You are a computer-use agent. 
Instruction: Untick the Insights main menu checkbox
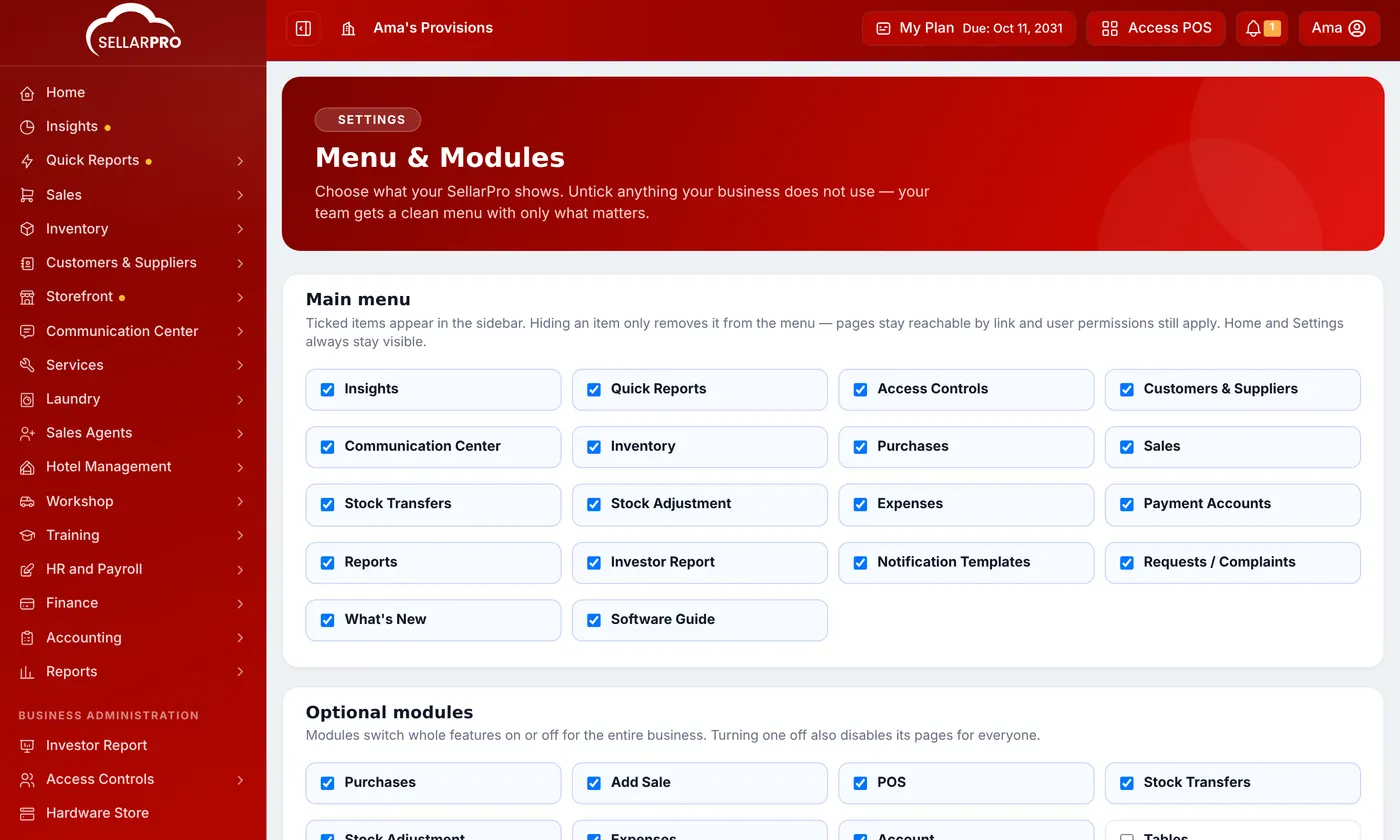[x=327, y=389]
